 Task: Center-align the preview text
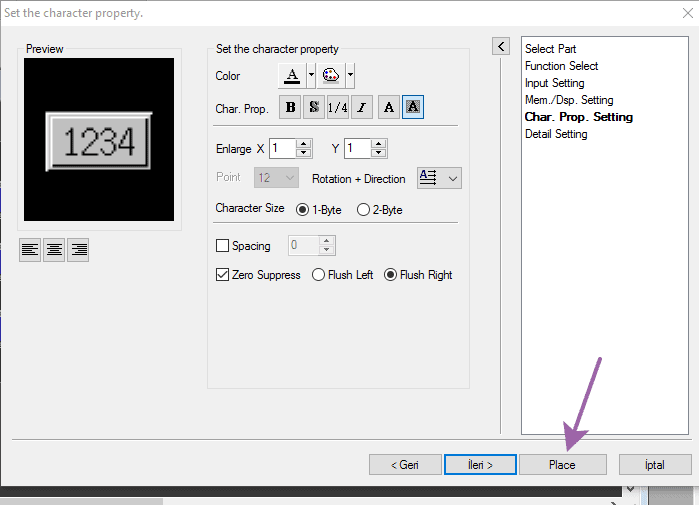point(54,250)
